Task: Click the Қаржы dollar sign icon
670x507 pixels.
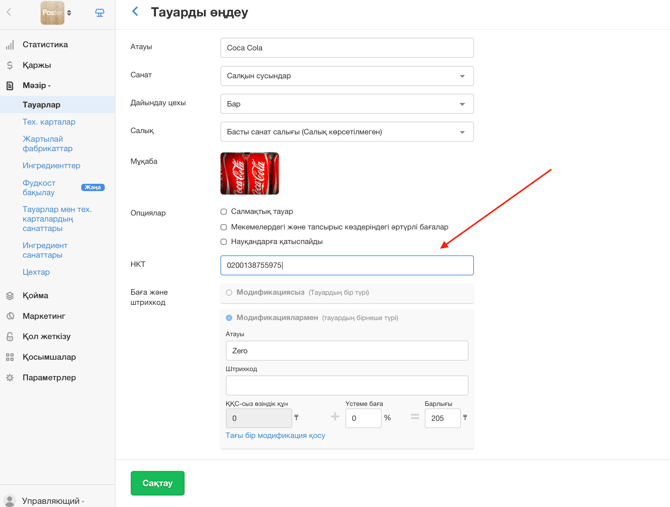Action: (10, 65)
